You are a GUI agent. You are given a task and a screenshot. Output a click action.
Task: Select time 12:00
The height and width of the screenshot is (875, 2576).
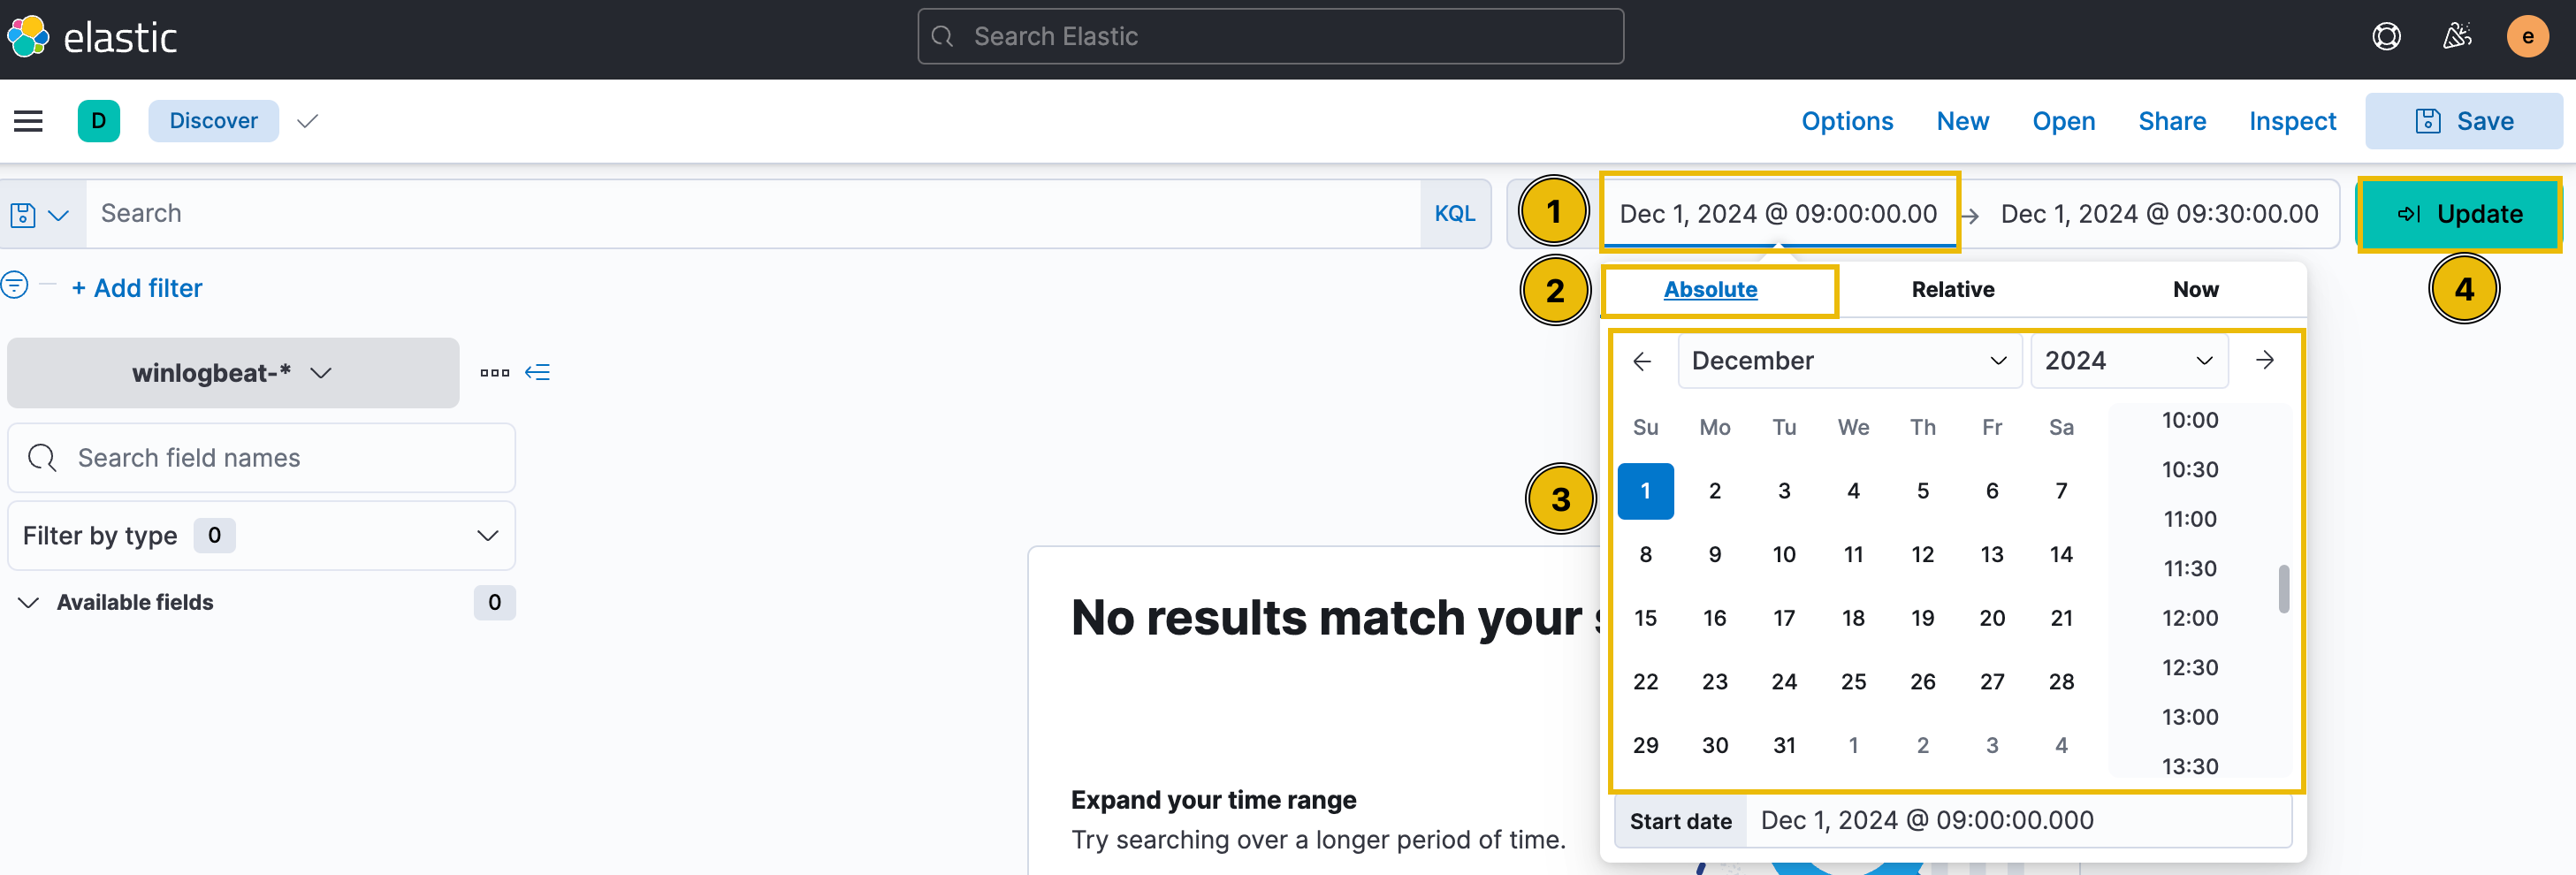coord(2190,619)
